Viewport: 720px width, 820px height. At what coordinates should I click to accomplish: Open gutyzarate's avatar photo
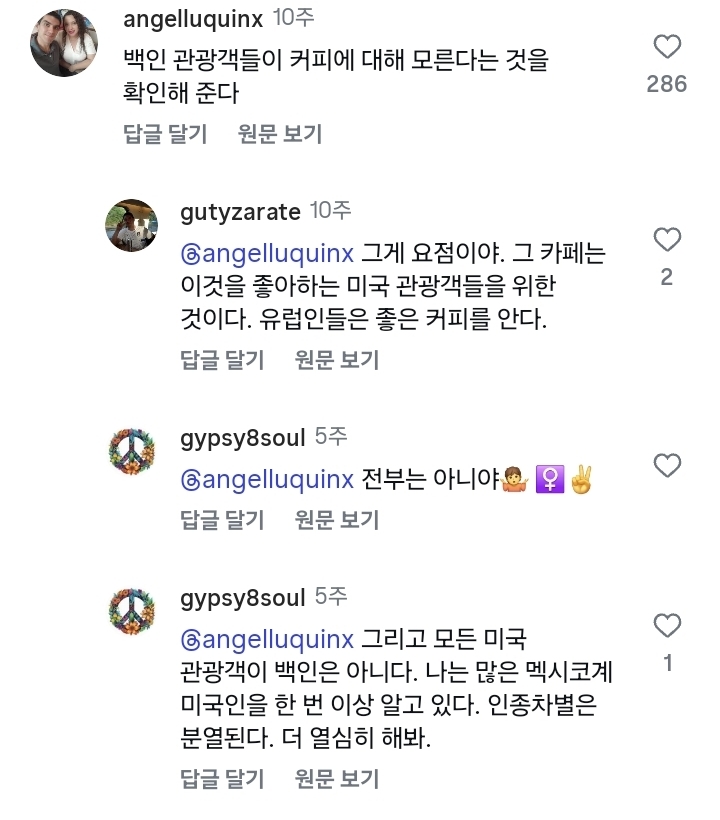point(131,225)
